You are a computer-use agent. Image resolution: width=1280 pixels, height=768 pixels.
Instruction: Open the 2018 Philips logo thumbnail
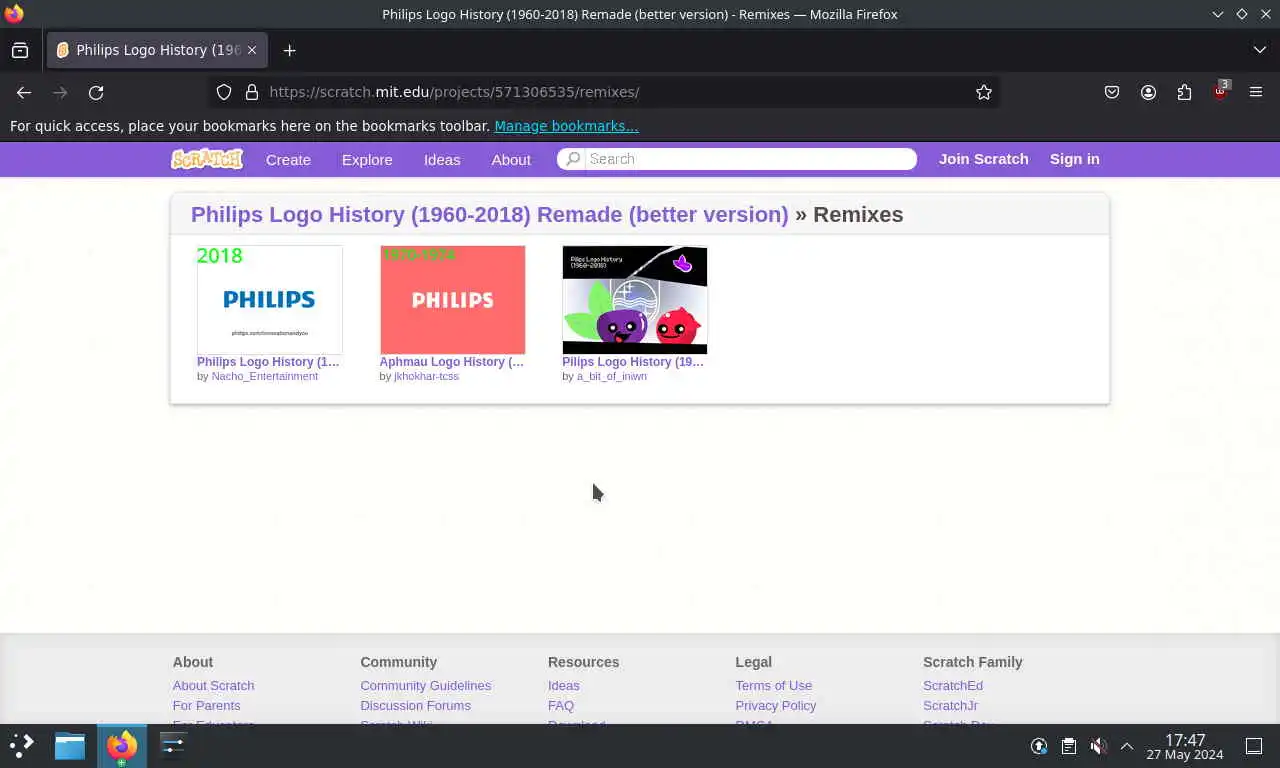pyautogui.click(x=270, y=300)
